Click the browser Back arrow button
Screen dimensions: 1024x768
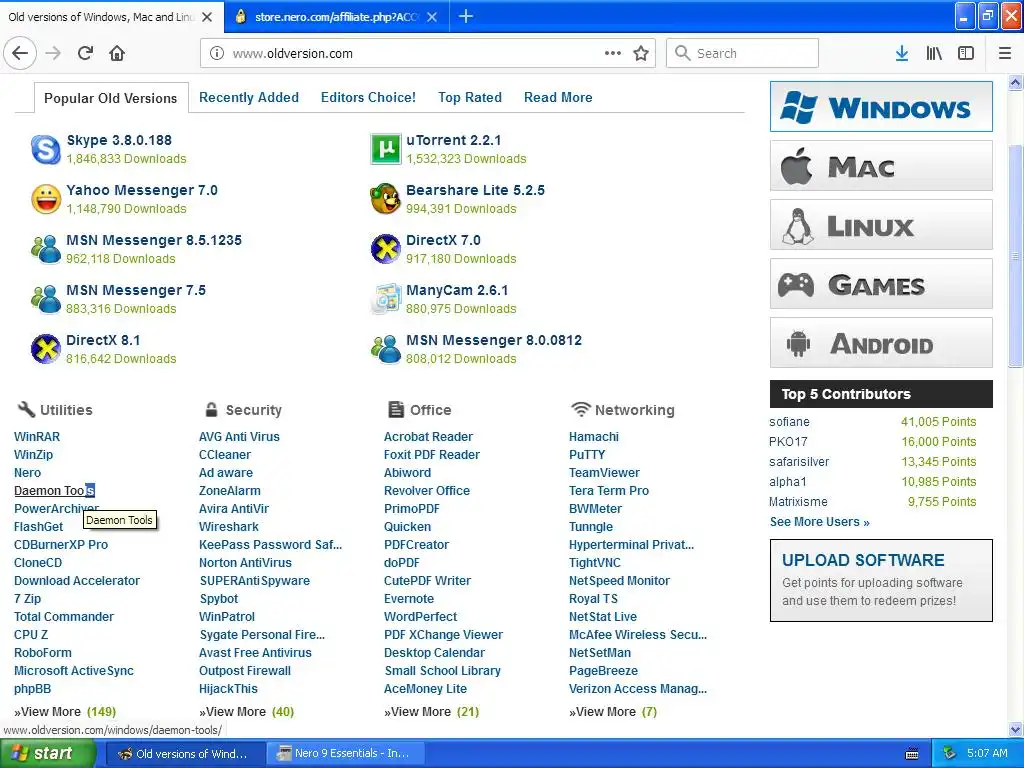click(x=20, y=53)
